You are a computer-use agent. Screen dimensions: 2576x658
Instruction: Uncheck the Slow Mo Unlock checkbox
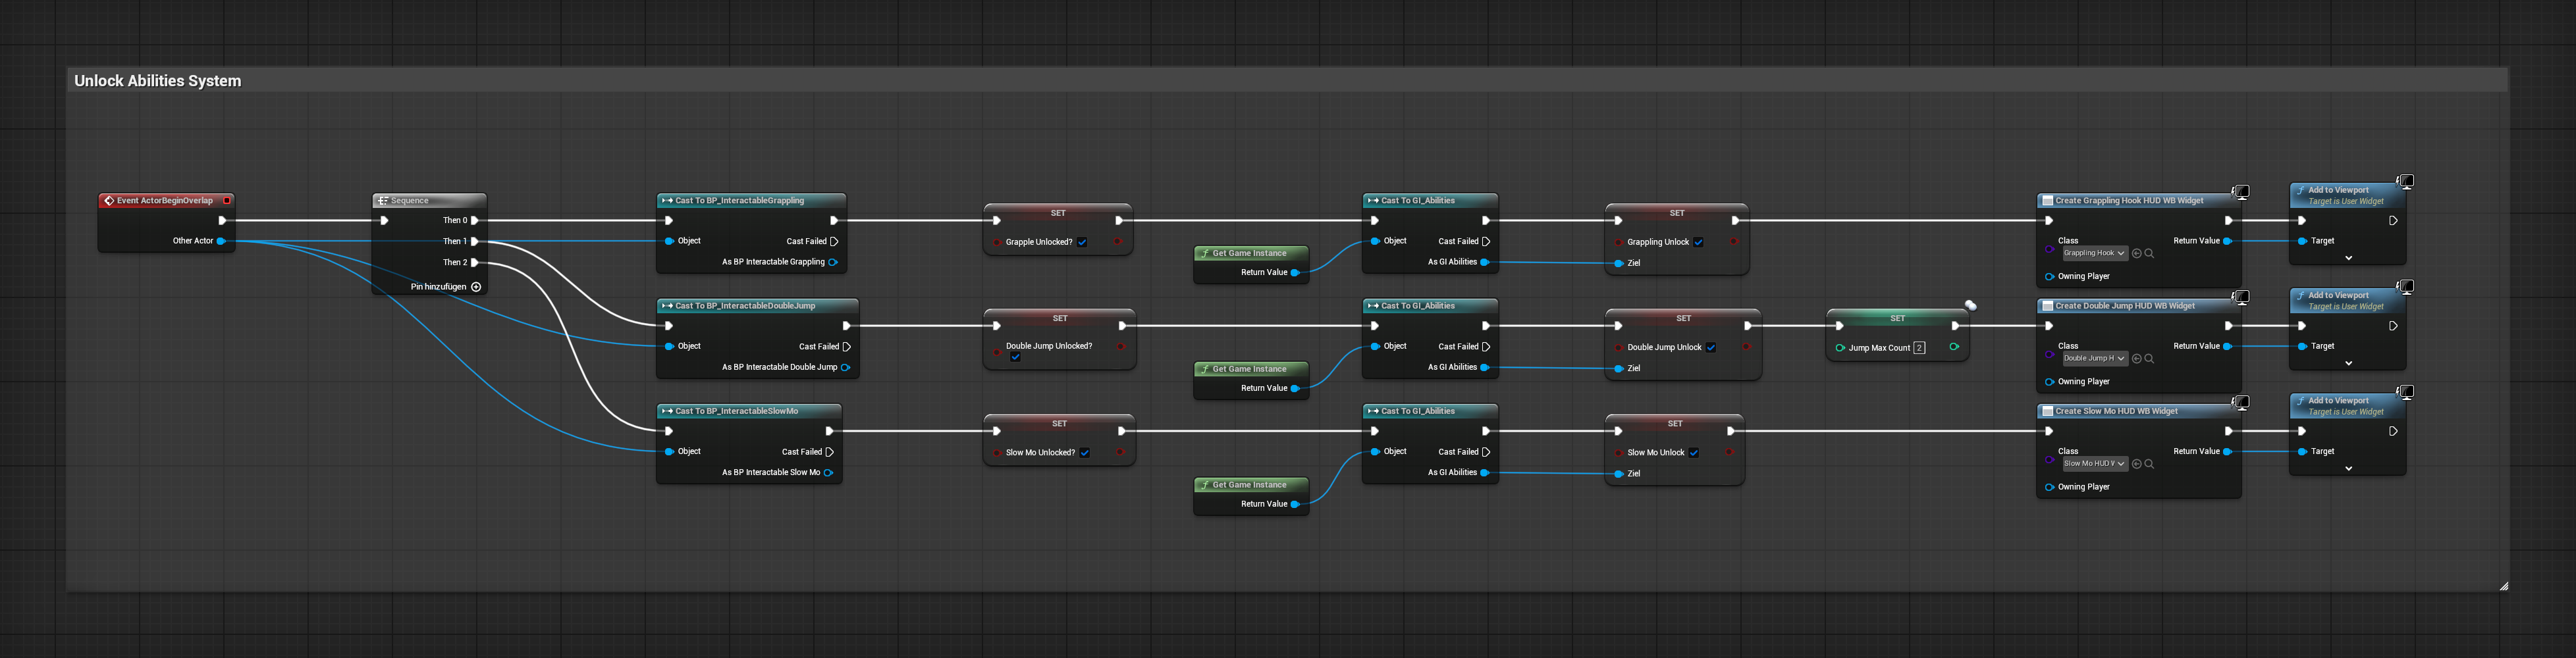coord(1694,453)
